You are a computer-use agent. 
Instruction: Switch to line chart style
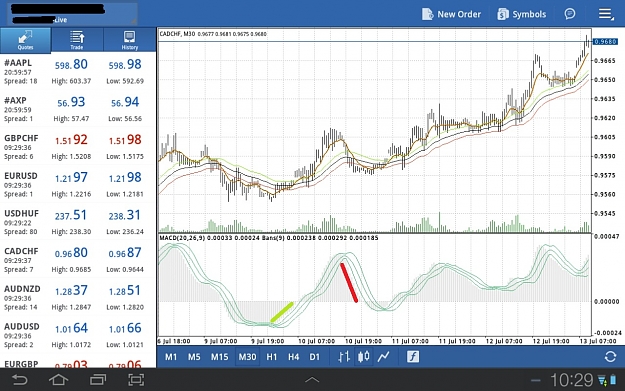383,356
